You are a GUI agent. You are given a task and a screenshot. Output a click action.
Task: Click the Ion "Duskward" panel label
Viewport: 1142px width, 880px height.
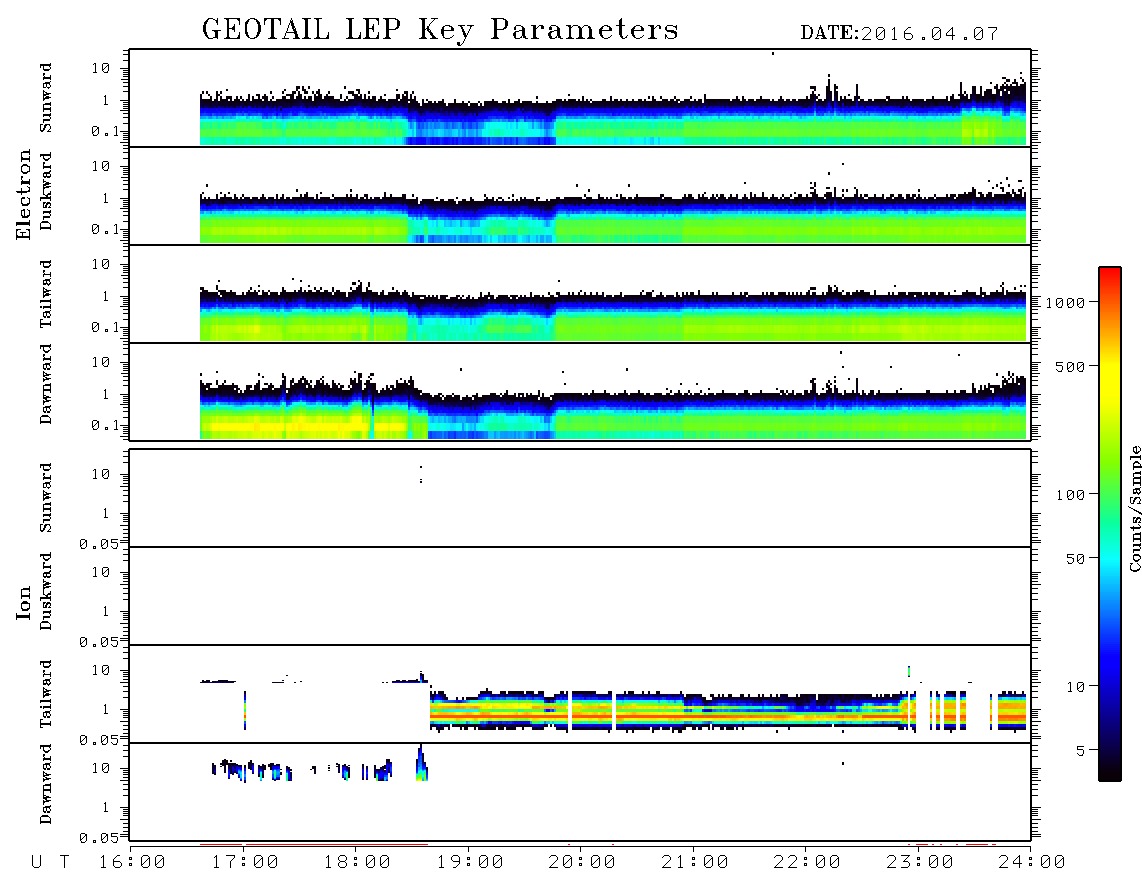(x=46, y=591)
